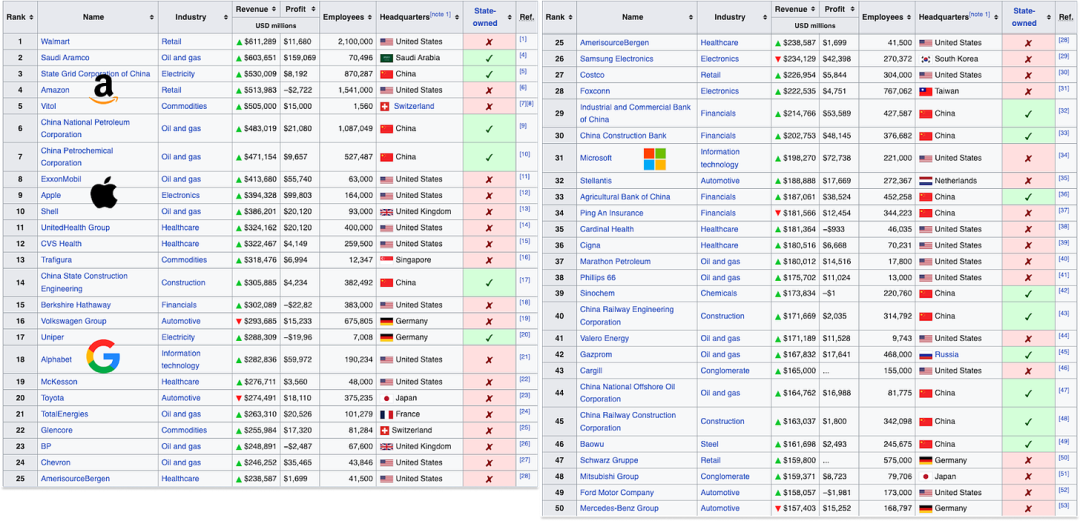Screen dimensions: 1080x521
Task: Click the red down arrow in Volkswagen Group's revenue
Action: point(239,321)
